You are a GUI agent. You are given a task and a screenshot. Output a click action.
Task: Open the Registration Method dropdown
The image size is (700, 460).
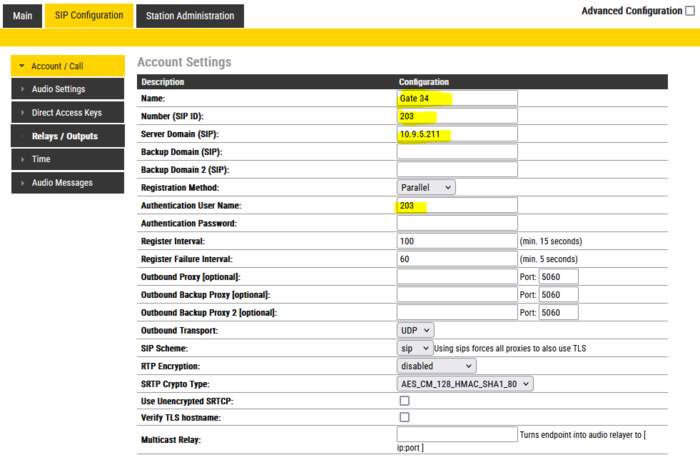click(x=426, y=187)
